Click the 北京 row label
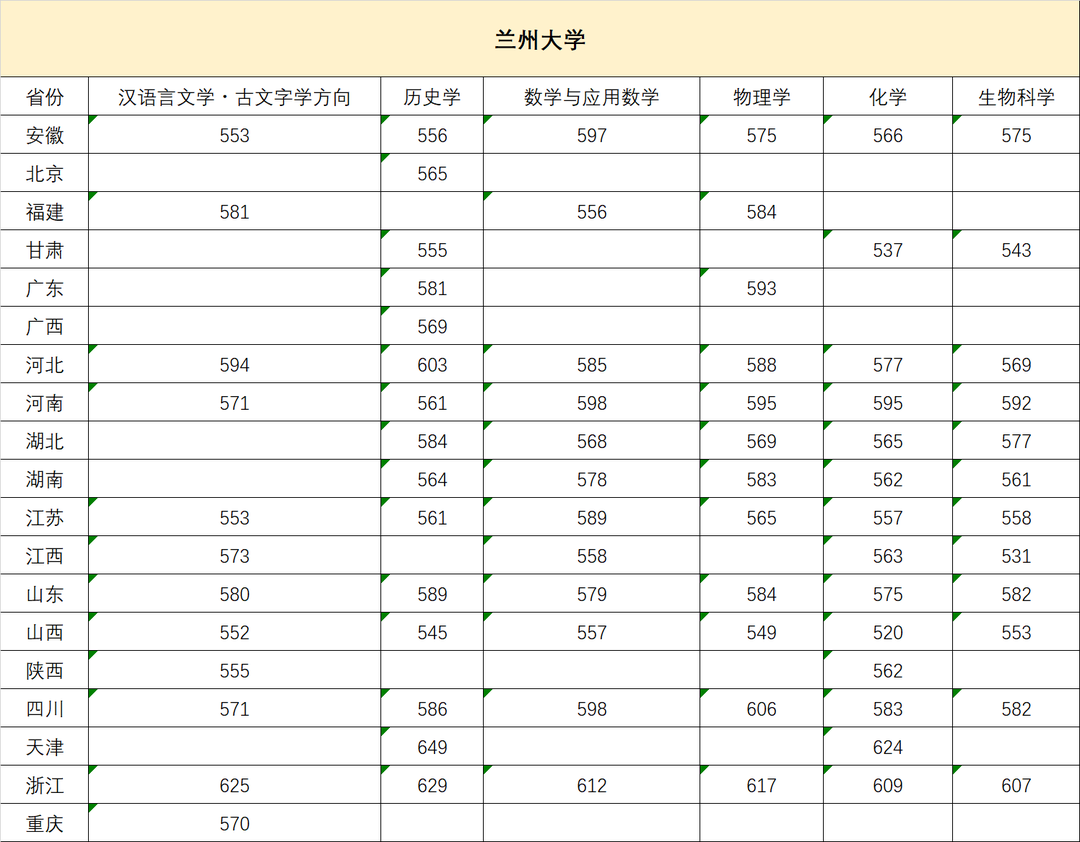The width and height of the screenshot is (1080, 842). (x=45, y=173)
